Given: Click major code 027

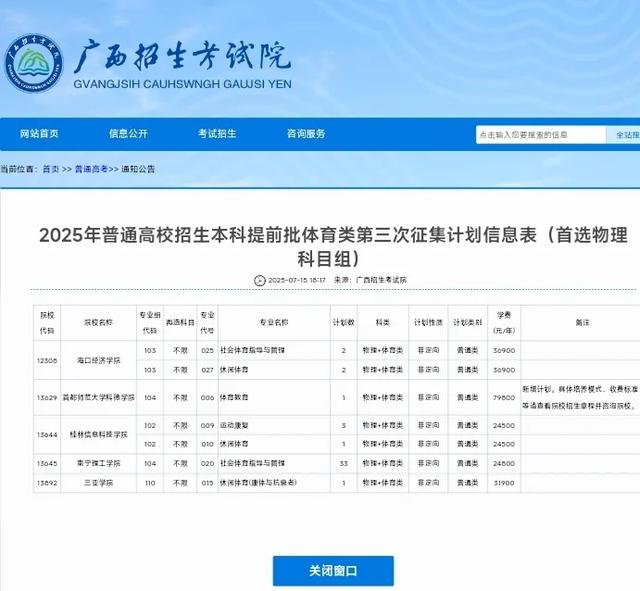Looking at the screenshot, I should pos(207,370).
